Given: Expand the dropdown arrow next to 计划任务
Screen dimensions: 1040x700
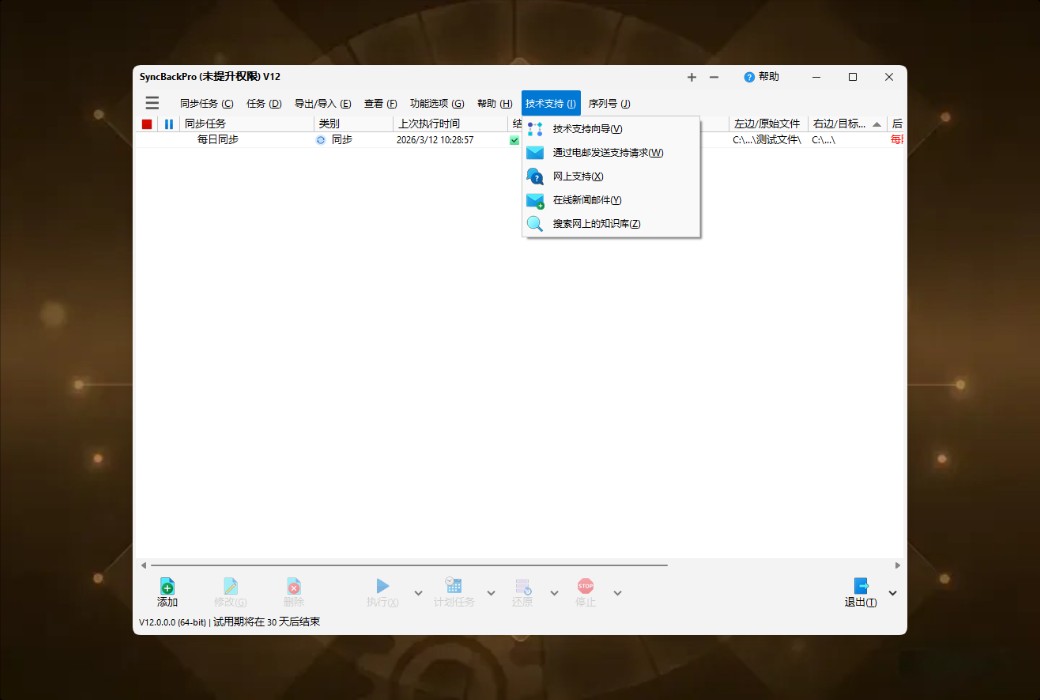Looking at the screenshot, I should coord(490,593).
